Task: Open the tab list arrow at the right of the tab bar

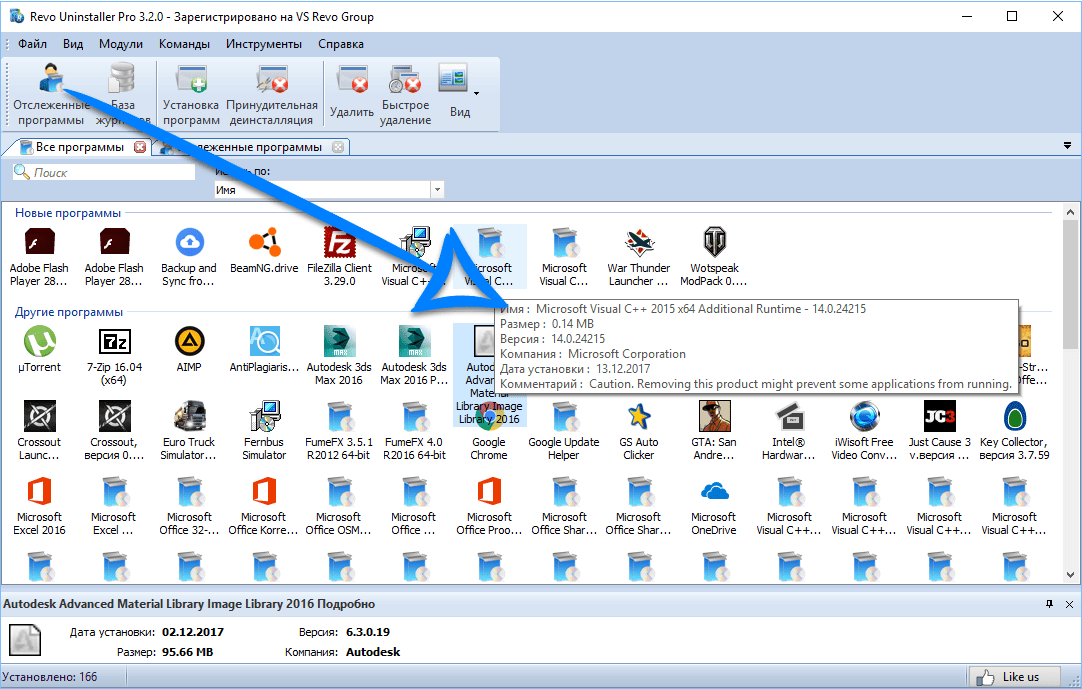Action: (1067, 146)
